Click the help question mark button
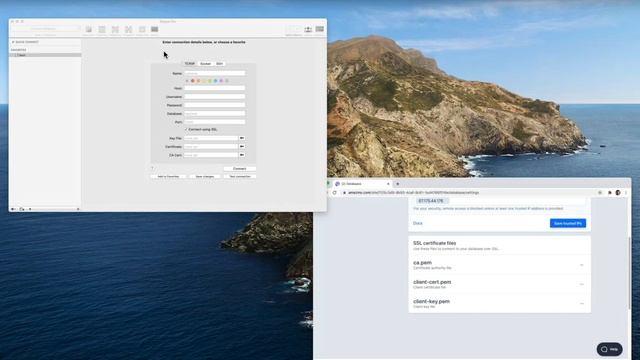The width and height of the screenshot is (640, 360). point(152,168)
